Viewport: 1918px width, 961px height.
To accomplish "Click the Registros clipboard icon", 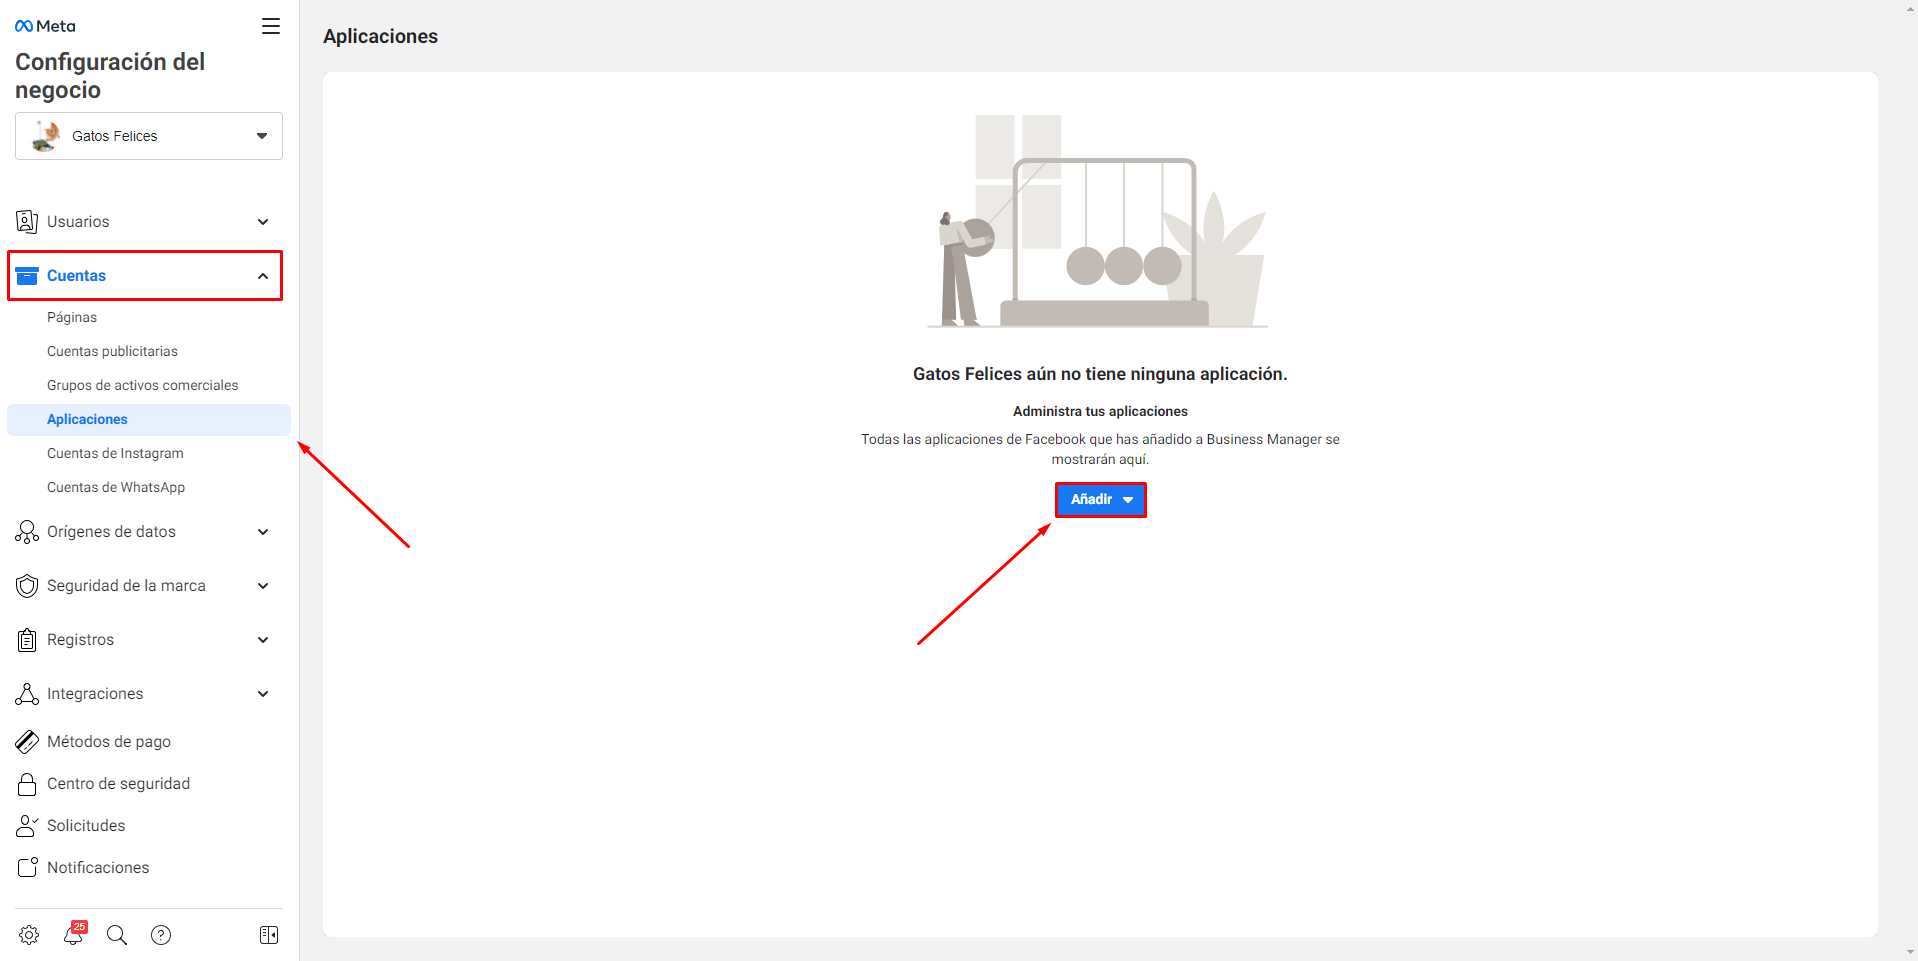I will pyautogui.click(x=27, y=640).
